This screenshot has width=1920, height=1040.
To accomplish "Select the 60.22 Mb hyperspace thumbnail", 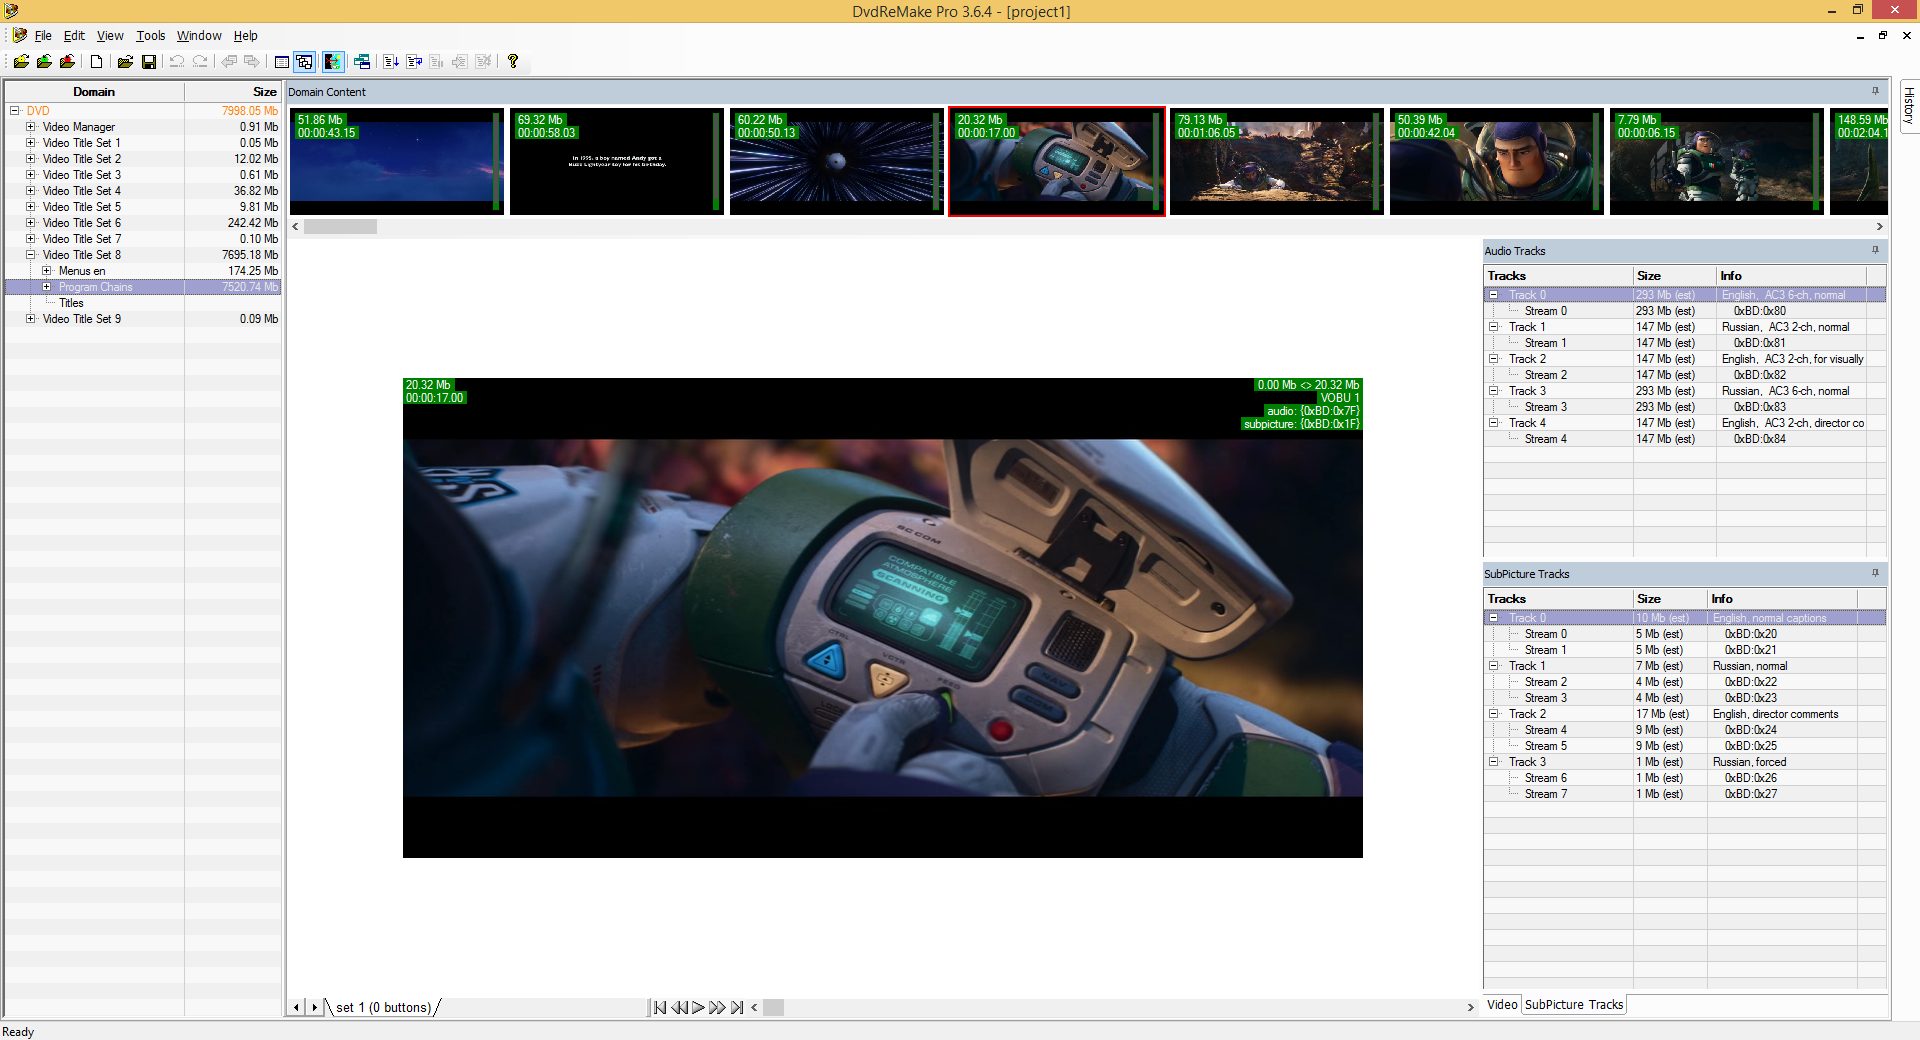I will point(837,161).
